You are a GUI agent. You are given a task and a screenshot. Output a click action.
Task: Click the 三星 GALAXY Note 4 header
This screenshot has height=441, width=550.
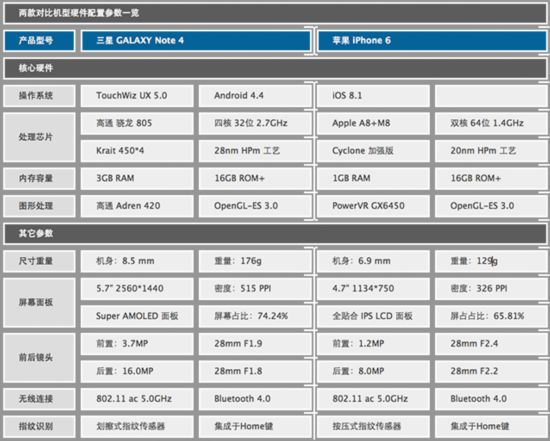click(196, 41)
